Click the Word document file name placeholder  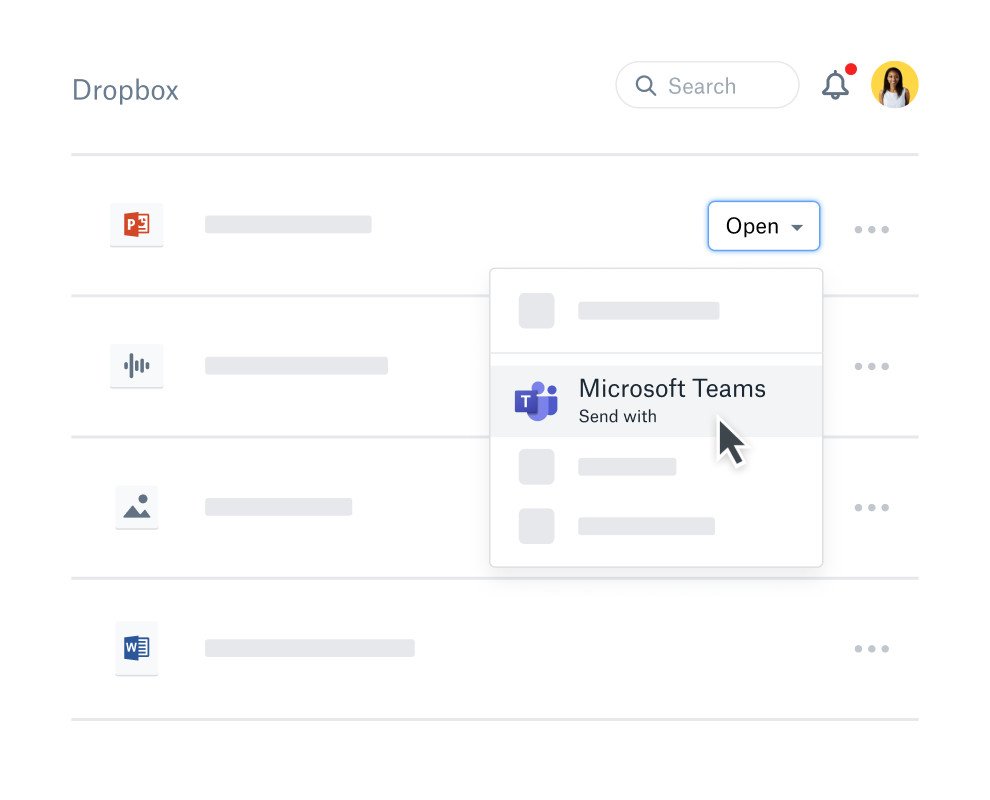tap(309, 648)
